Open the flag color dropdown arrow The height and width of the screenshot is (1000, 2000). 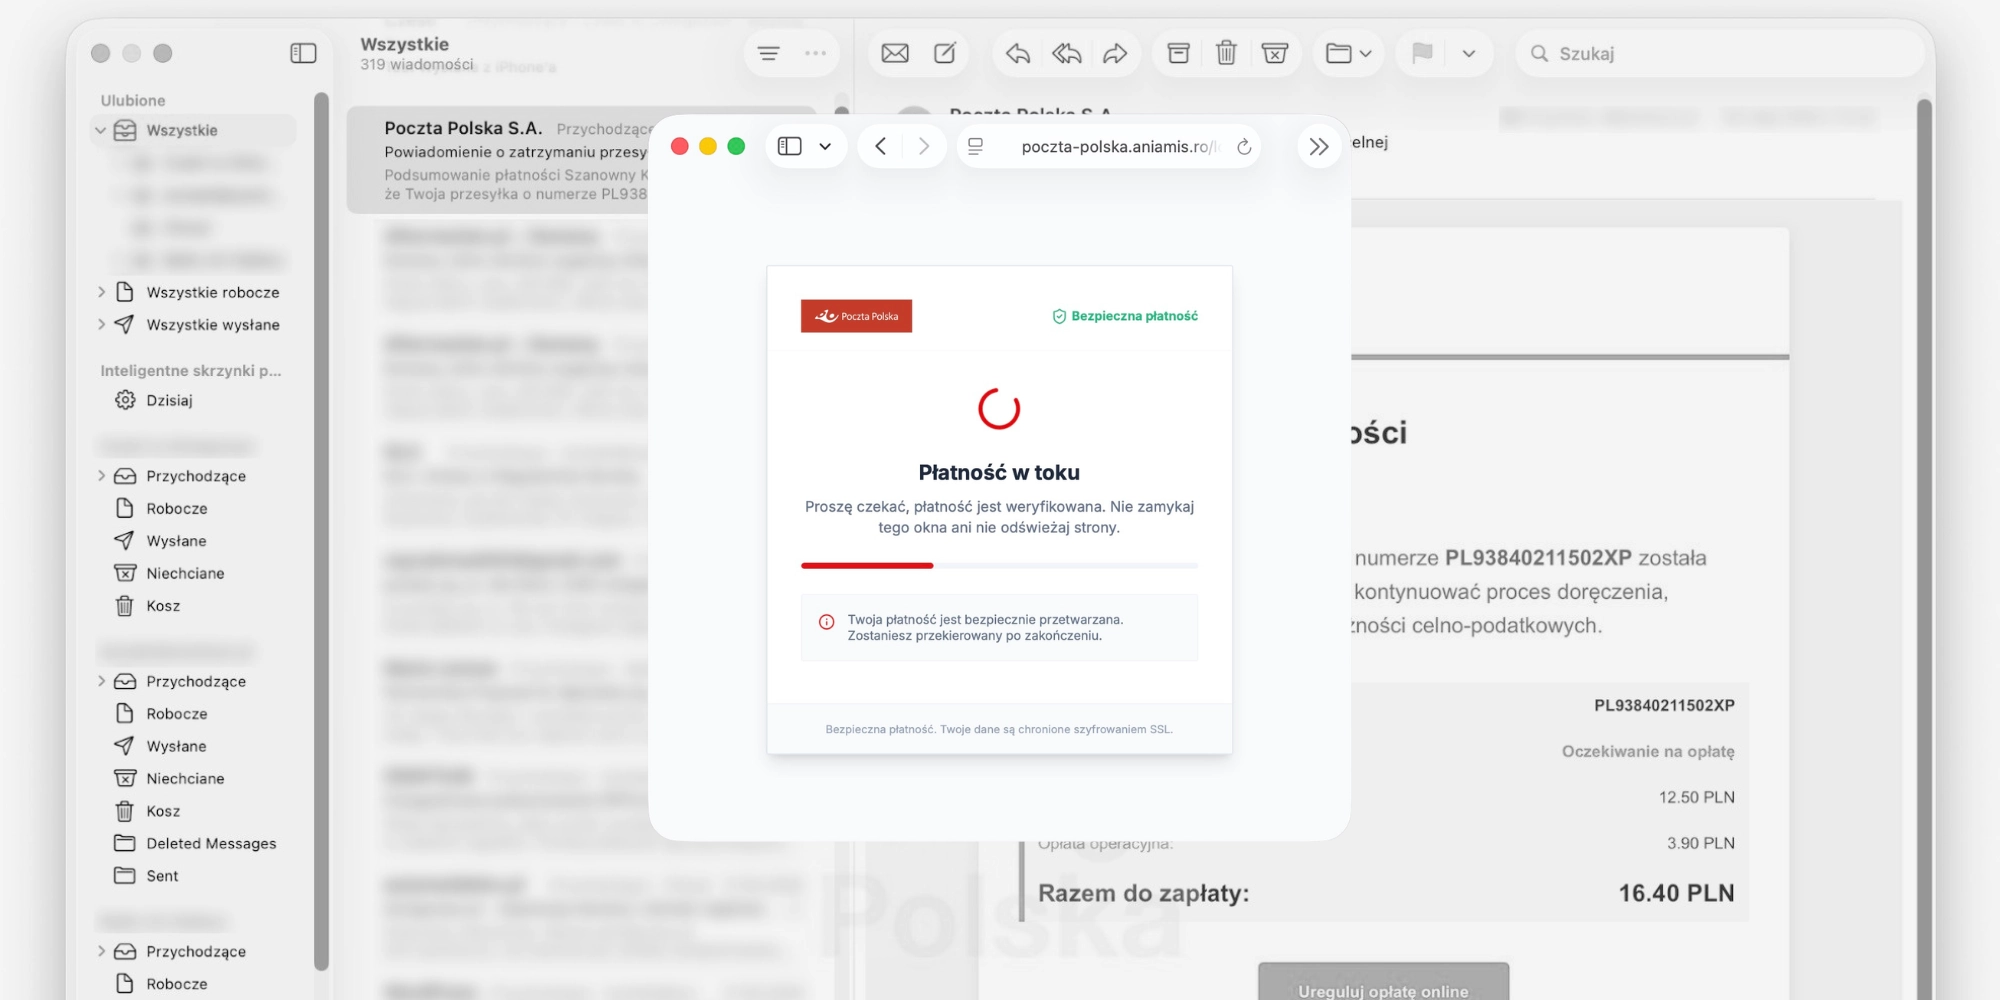click(1469, 53)
